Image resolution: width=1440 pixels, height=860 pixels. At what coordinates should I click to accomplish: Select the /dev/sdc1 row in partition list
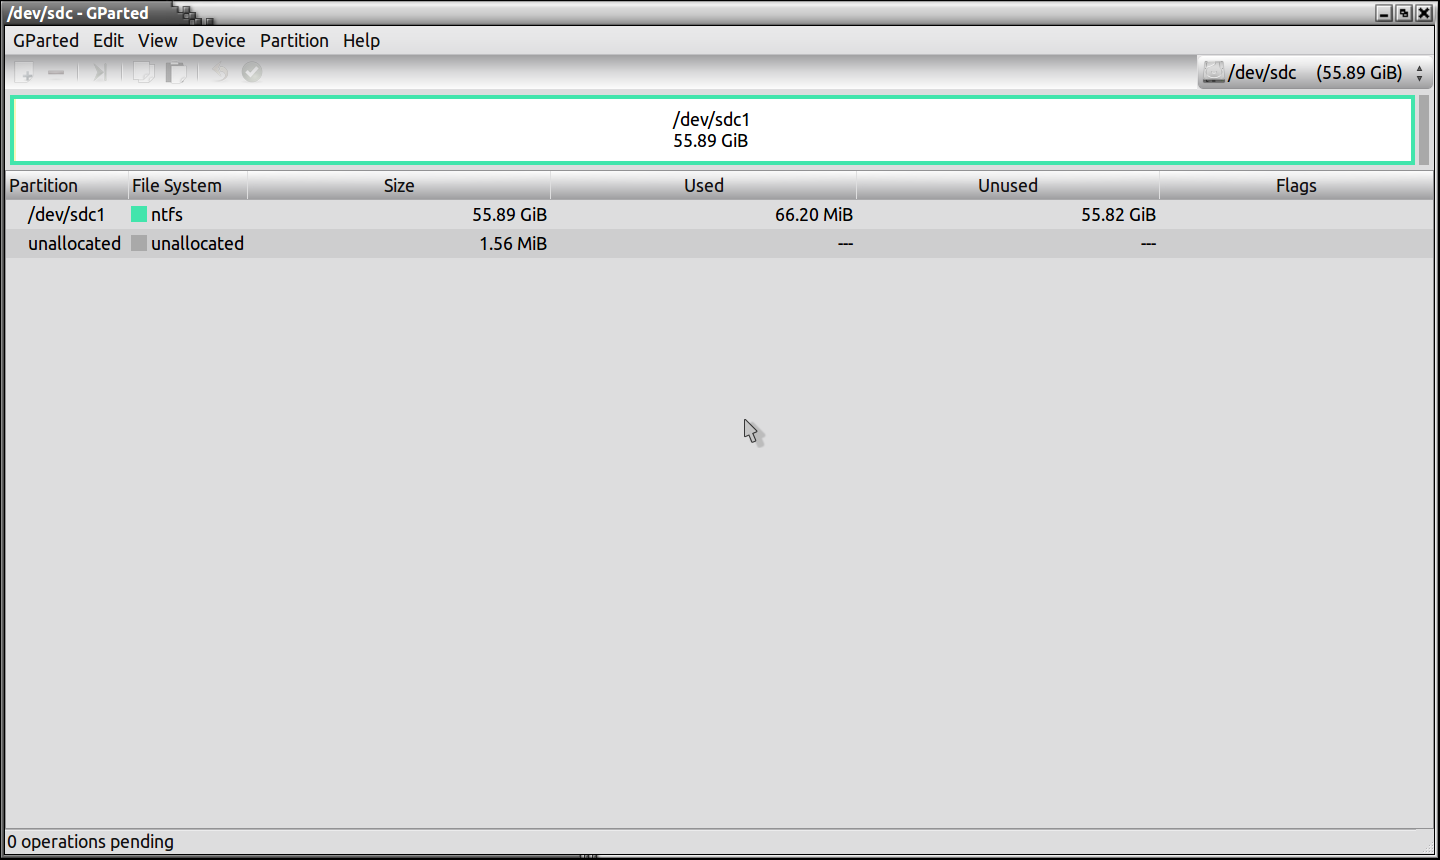[66, 215]
